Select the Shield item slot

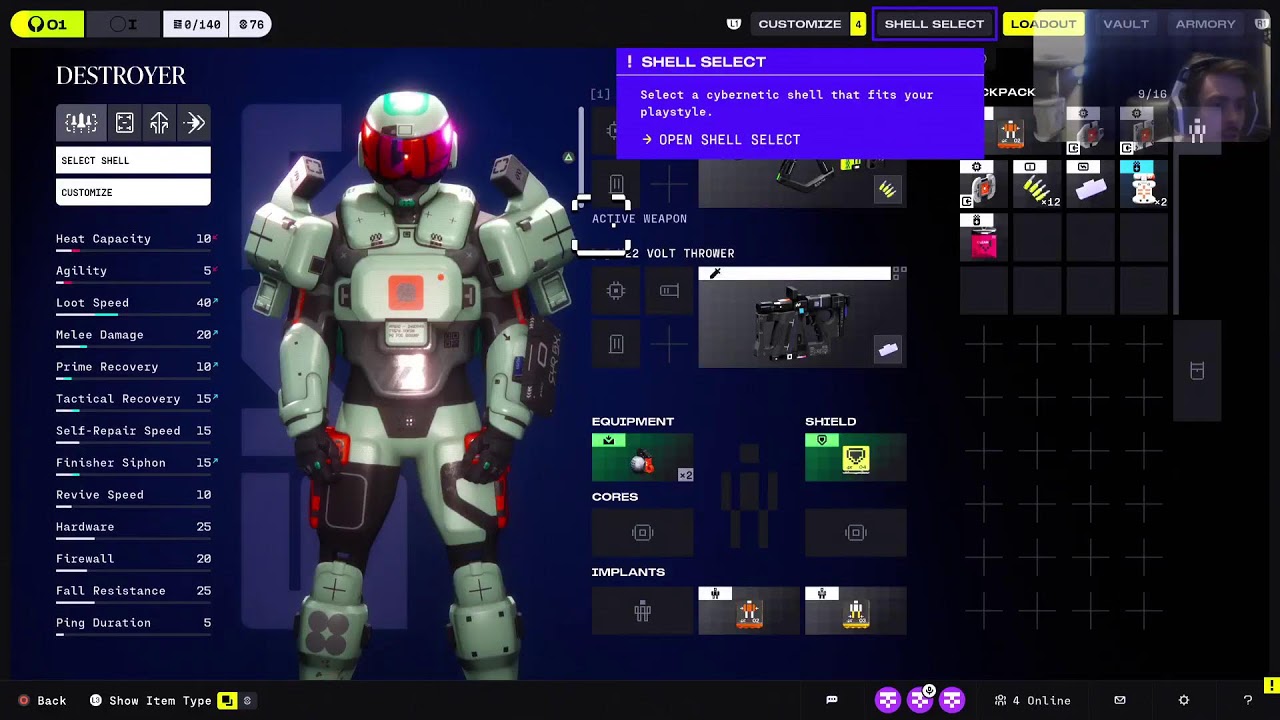coord(856,457)
